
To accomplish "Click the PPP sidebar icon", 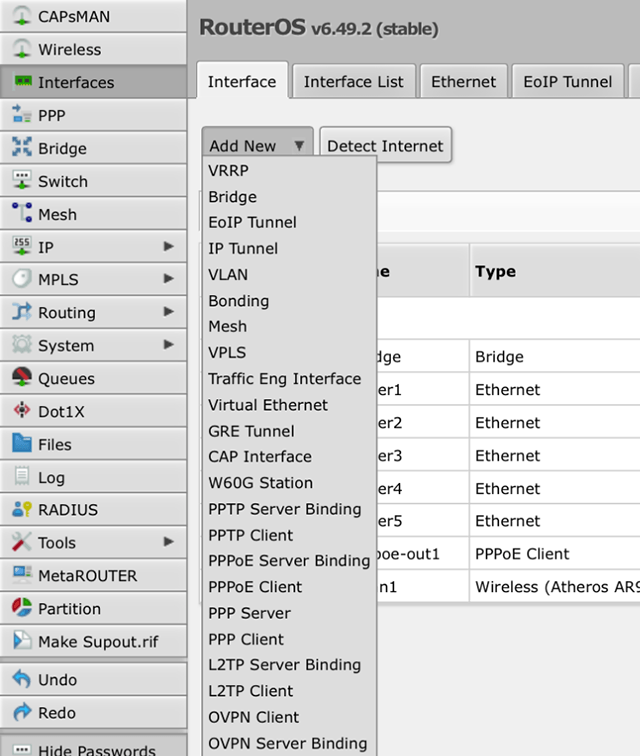I will pos(22,115).
